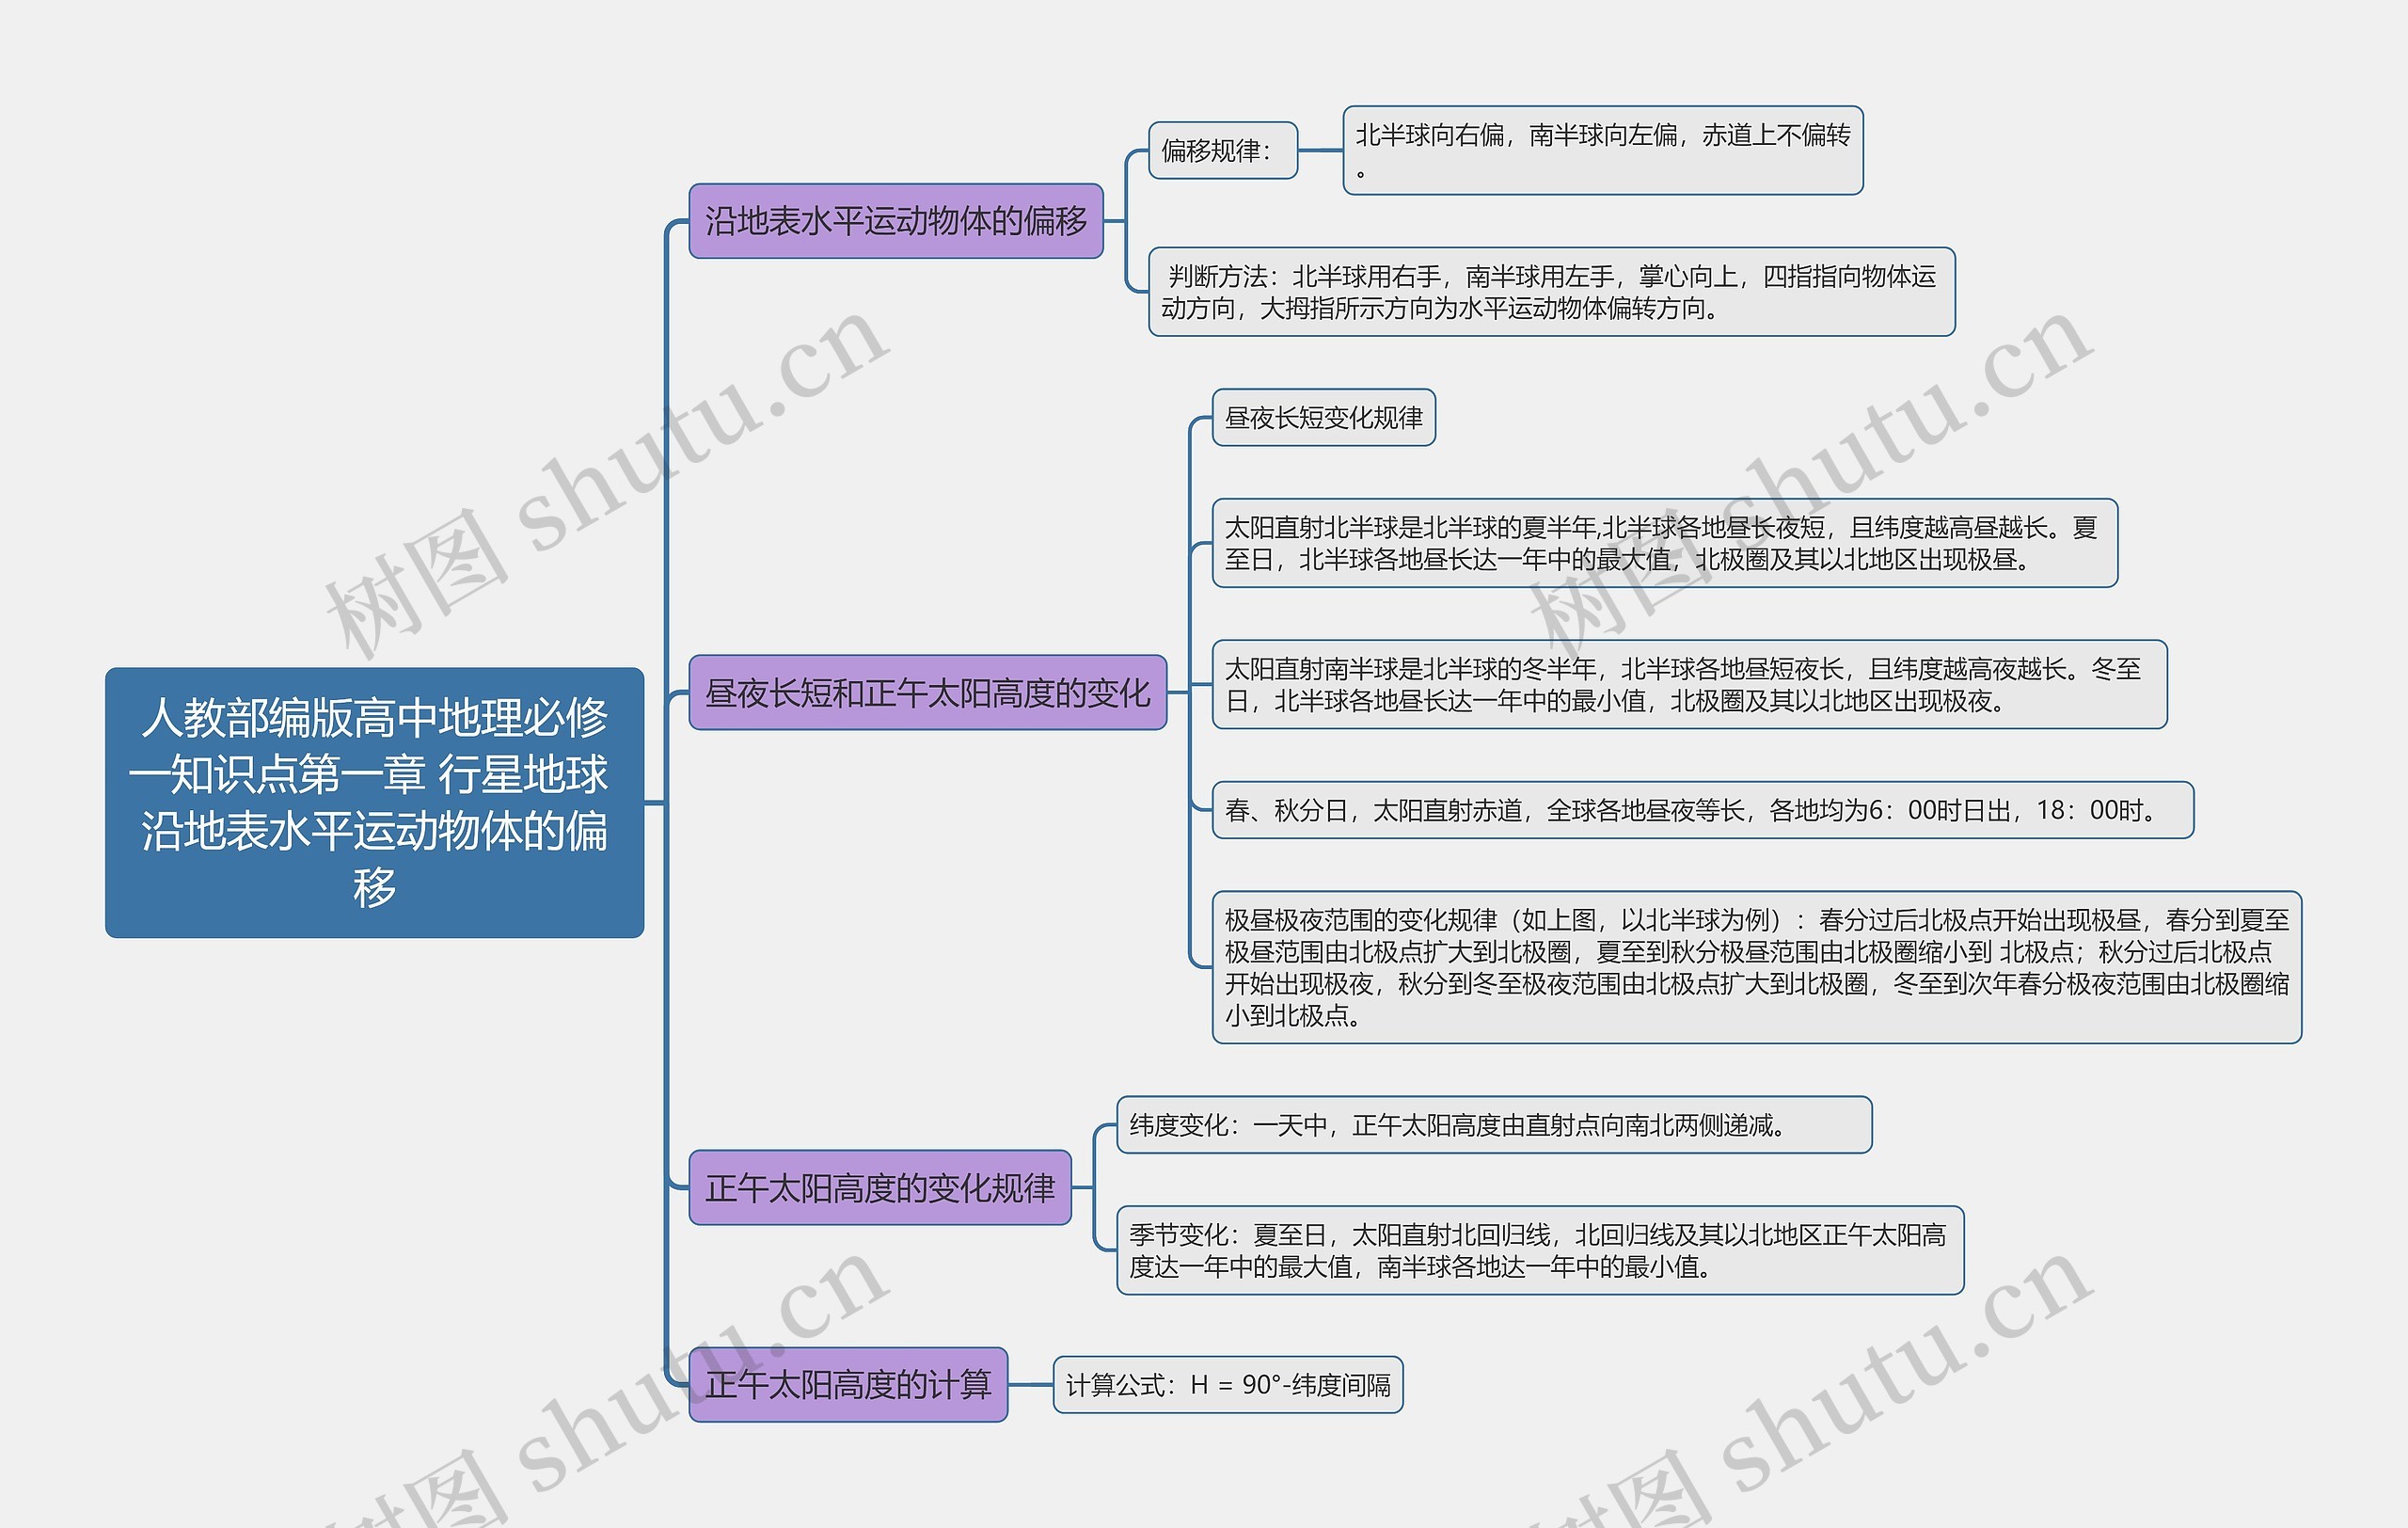The image size is (2408, 1528).
Task: Click the node starting with 纬度变化：一天中
Action: [1494, 1125]
